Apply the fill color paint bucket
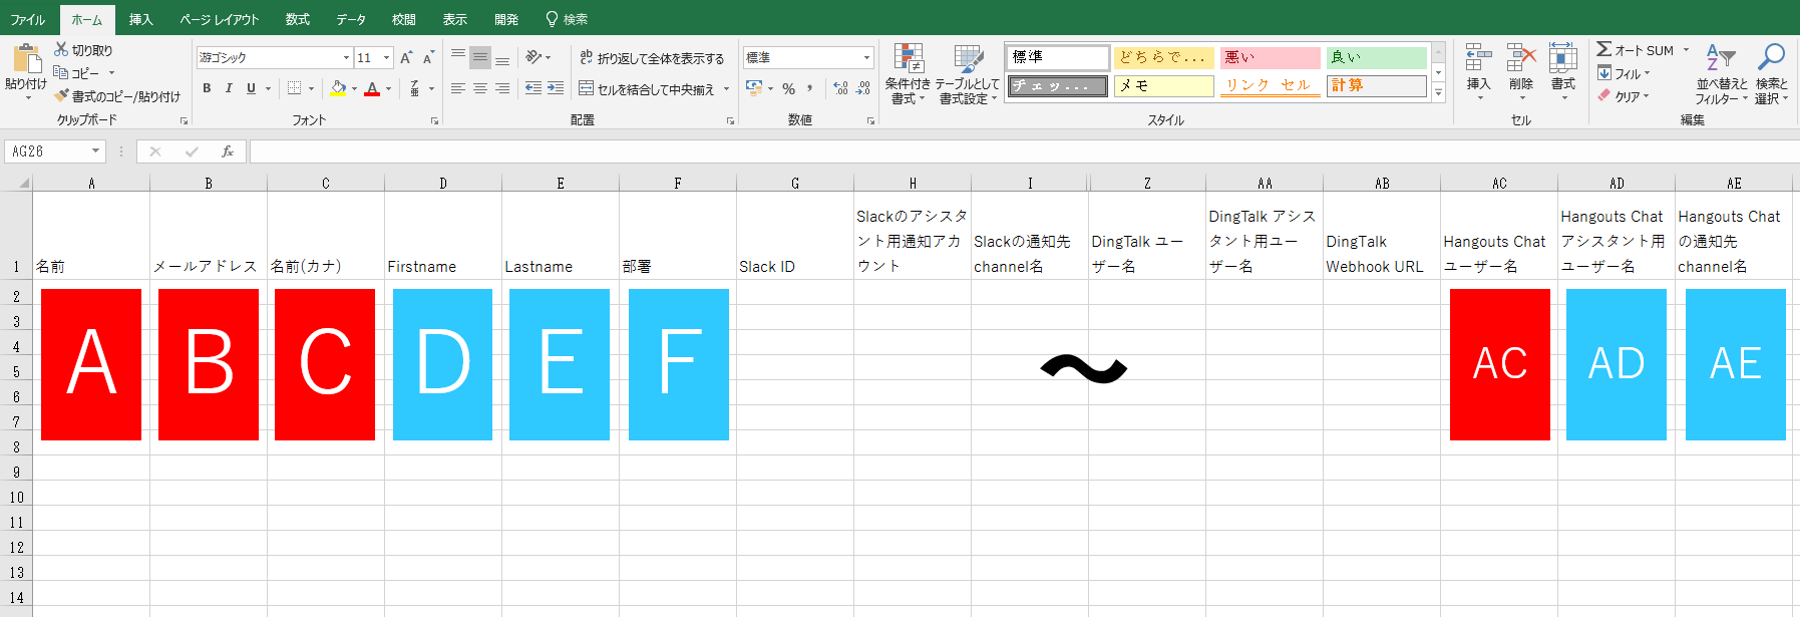 pos(338,89)
